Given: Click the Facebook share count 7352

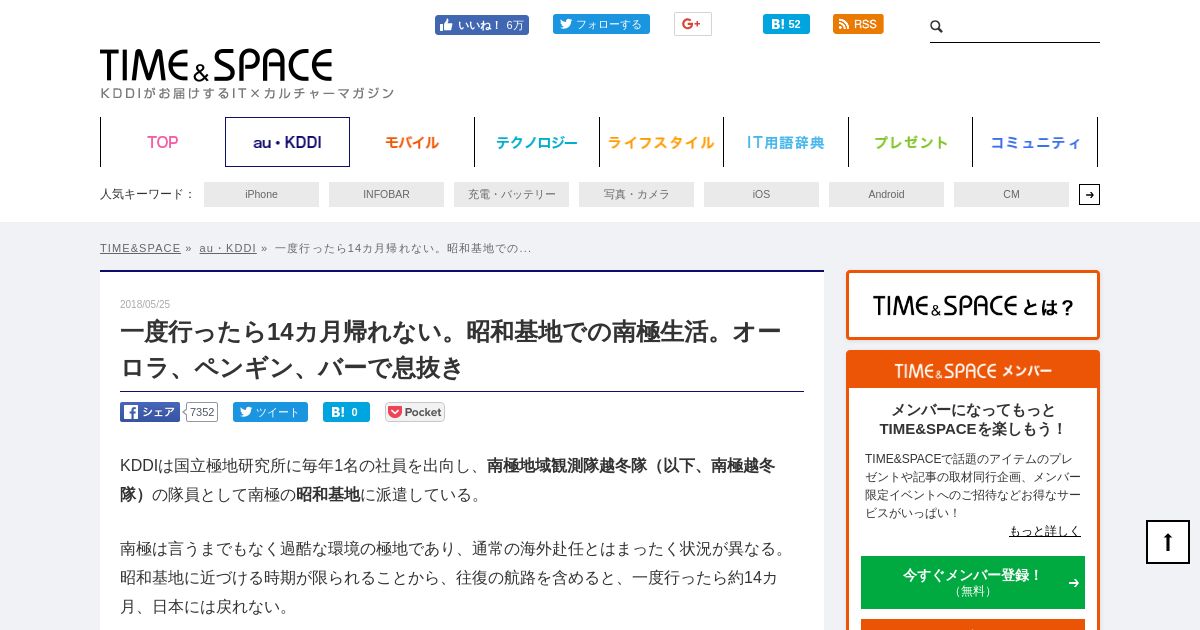Looking at the screenshot, I should tap(201, 412).
